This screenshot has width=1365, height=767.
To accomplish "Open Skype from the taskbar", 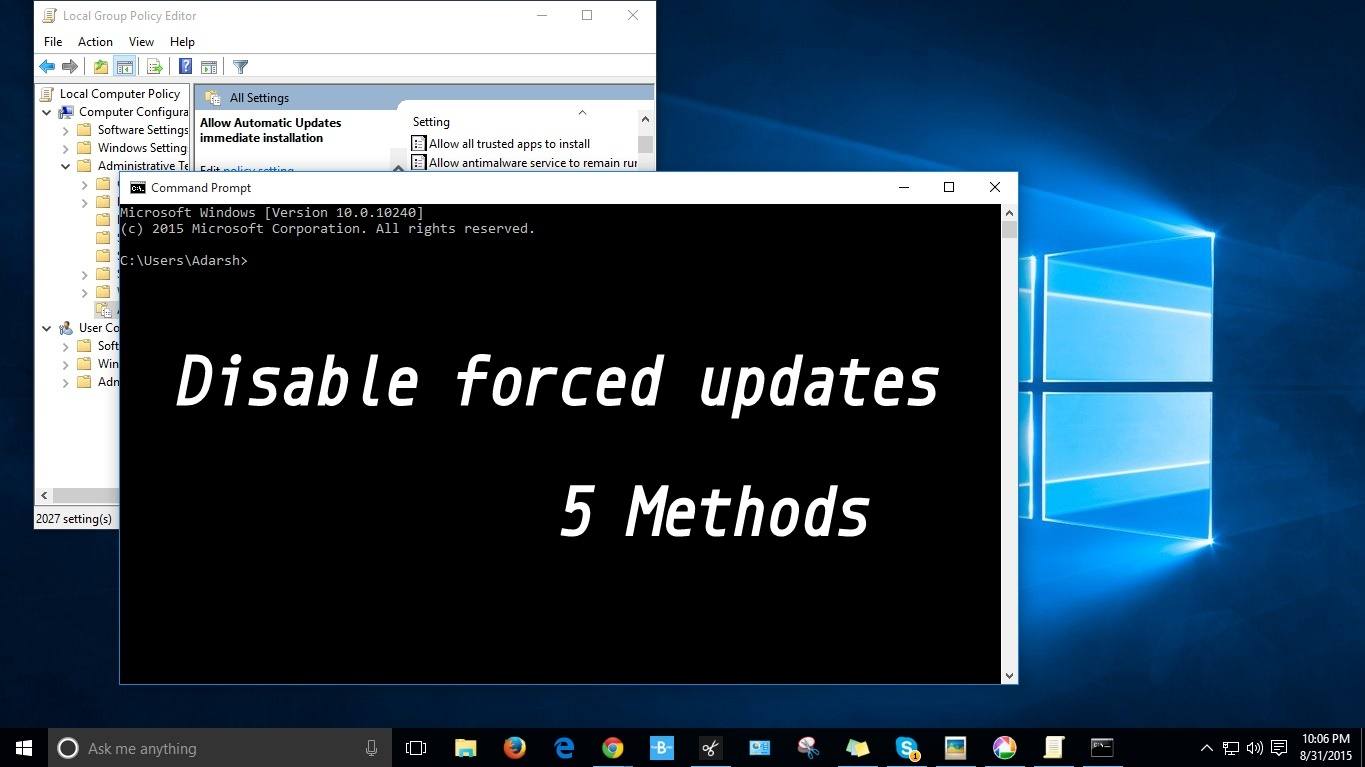I will point(907,748).
